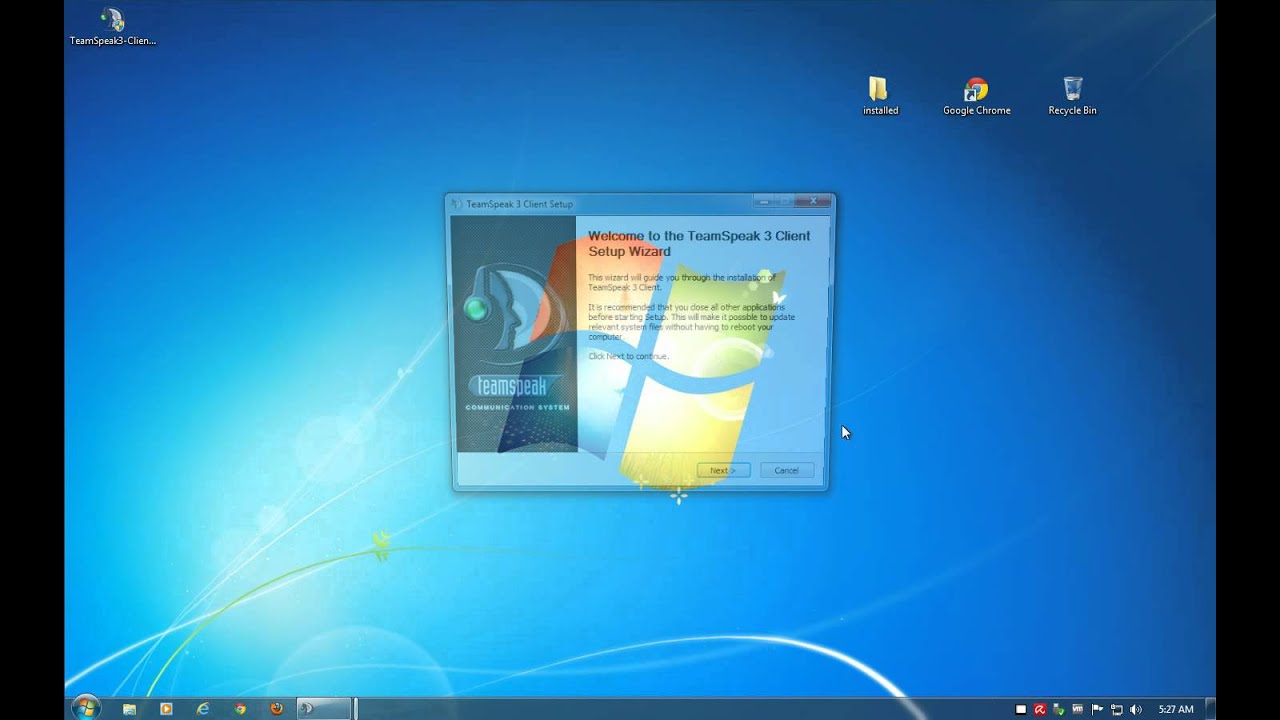This screenshot has width=1280, height=720.
Task: Click the Avira red umbrella tray icon
Action: pyautogui.click(x=1040, y=709)
